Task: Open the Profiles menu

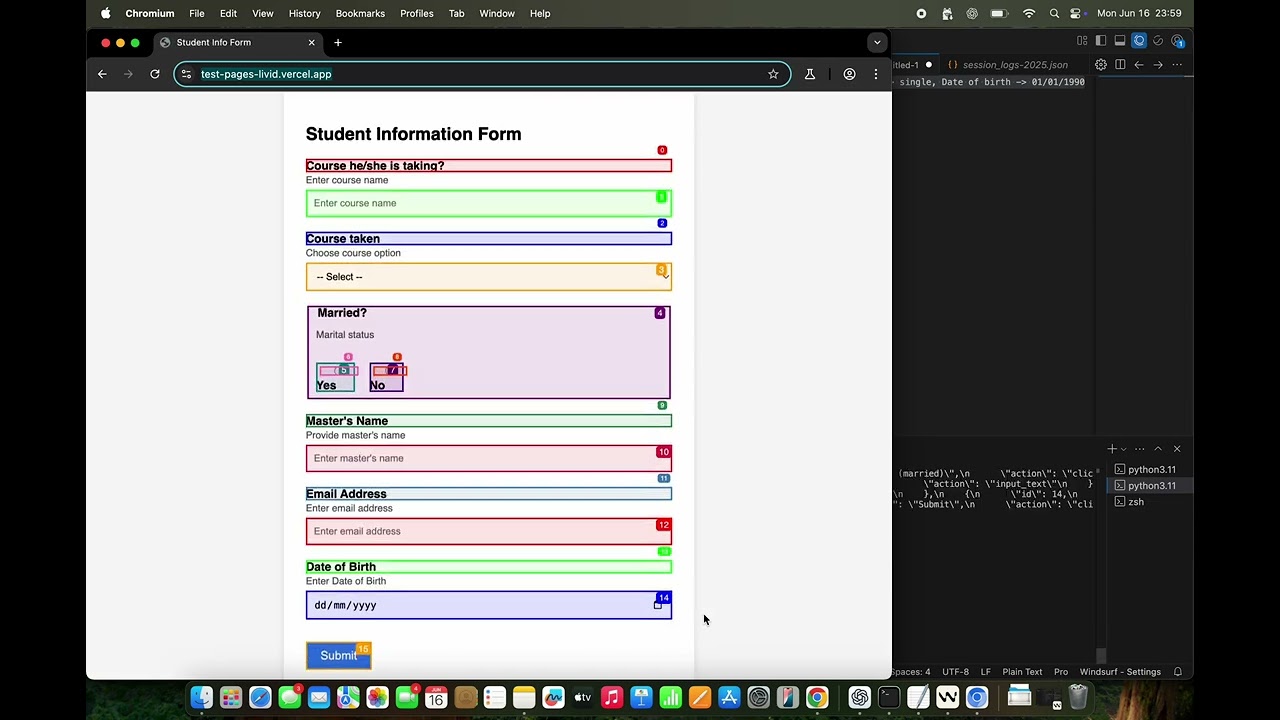Action: [417, 13]
